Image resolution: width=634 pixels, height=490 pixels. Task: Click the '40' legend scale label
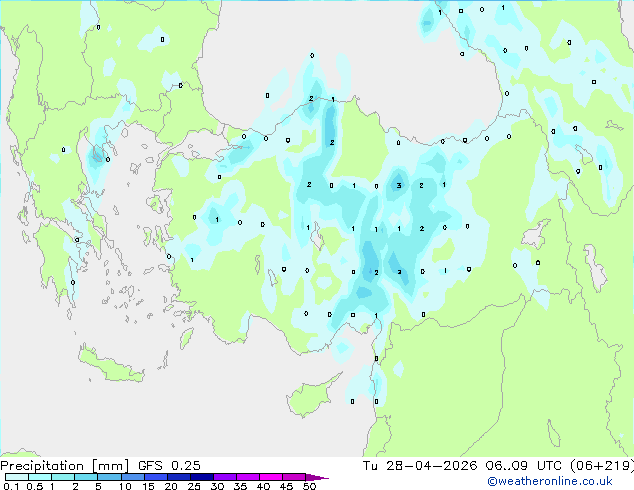click(263, 486)
